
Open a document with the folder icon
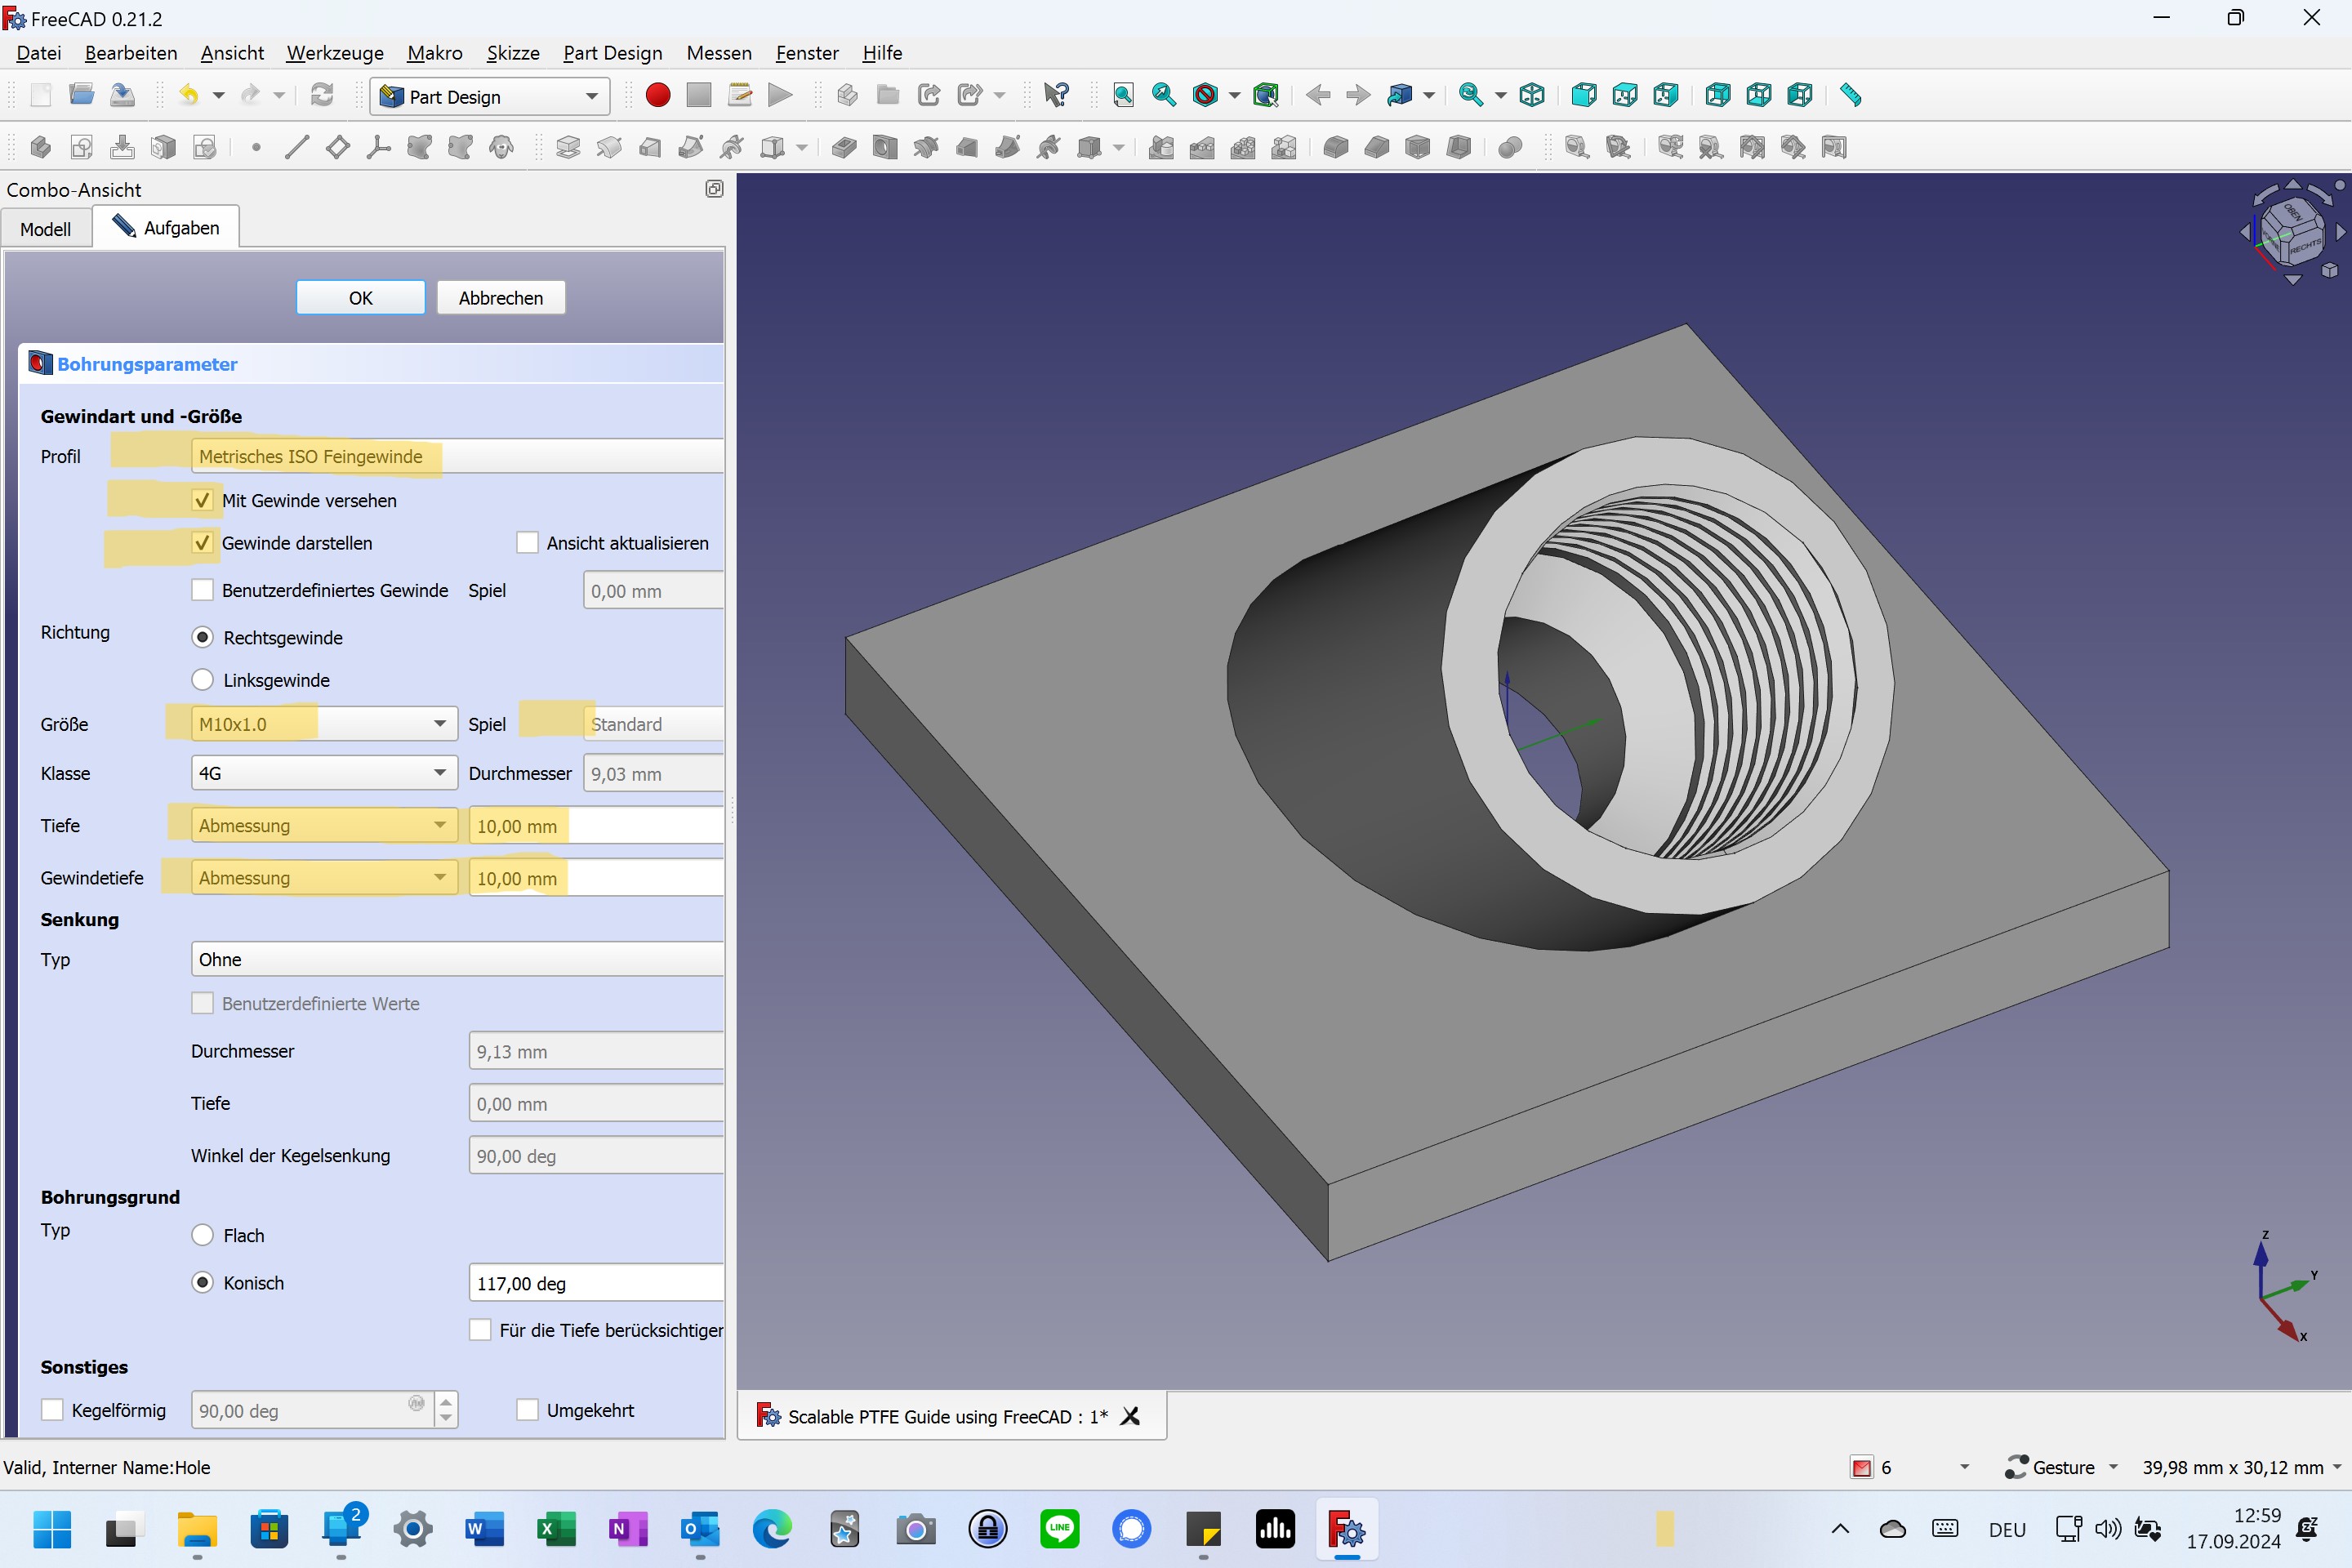click(x=82, y=95)
